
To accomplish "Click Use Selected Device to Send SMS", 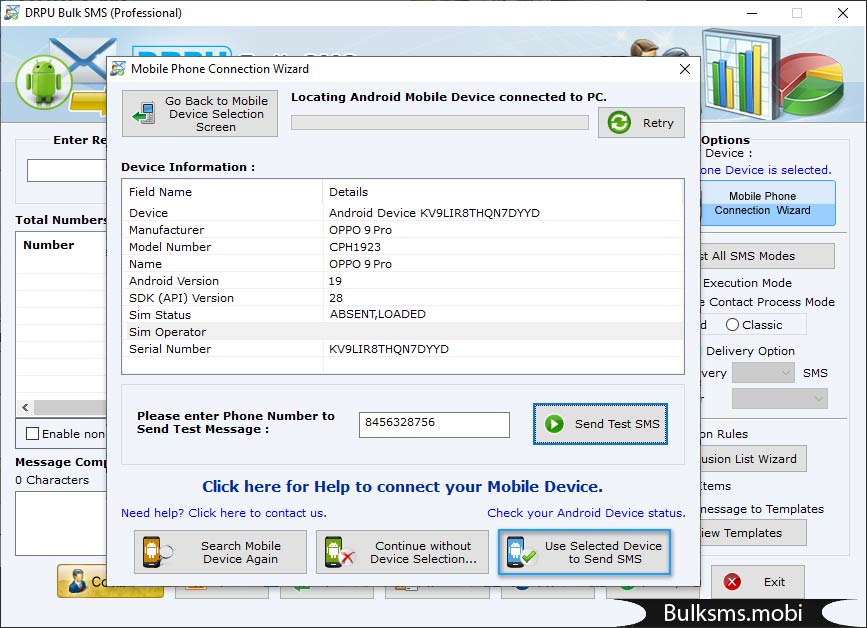I will click(584, 552).
